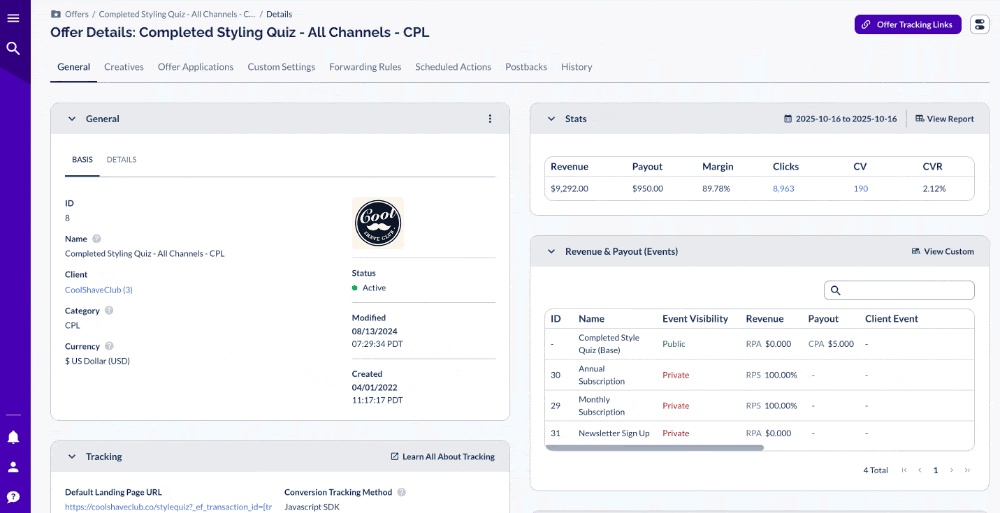Click the Offer Tracking Links button
The image size is (1000, 513).
click(908, 24)
